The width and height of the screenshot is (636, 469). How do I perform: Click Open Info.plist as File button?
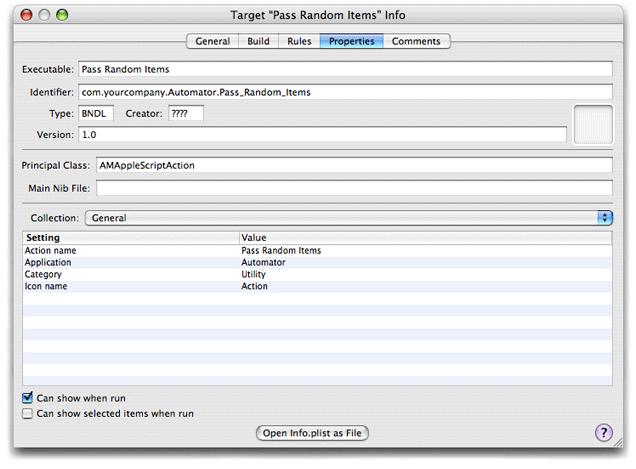(314, 433)
